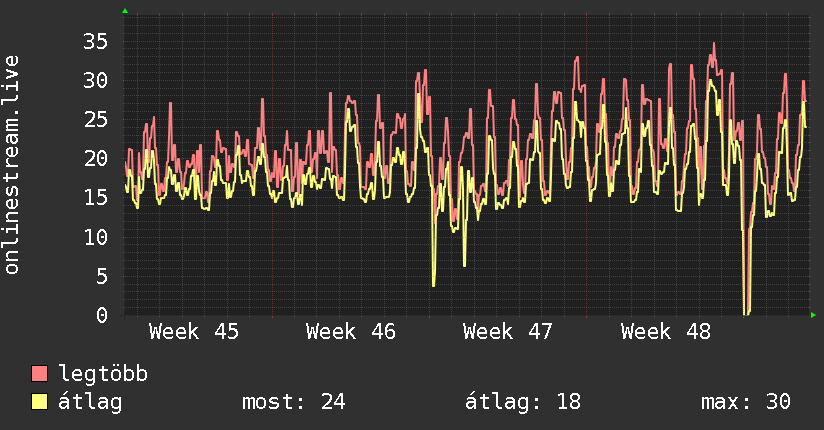Click the Week 46 axis label
Screen dimensions: 824x430
pyautogui.click(x=351, y=332)
